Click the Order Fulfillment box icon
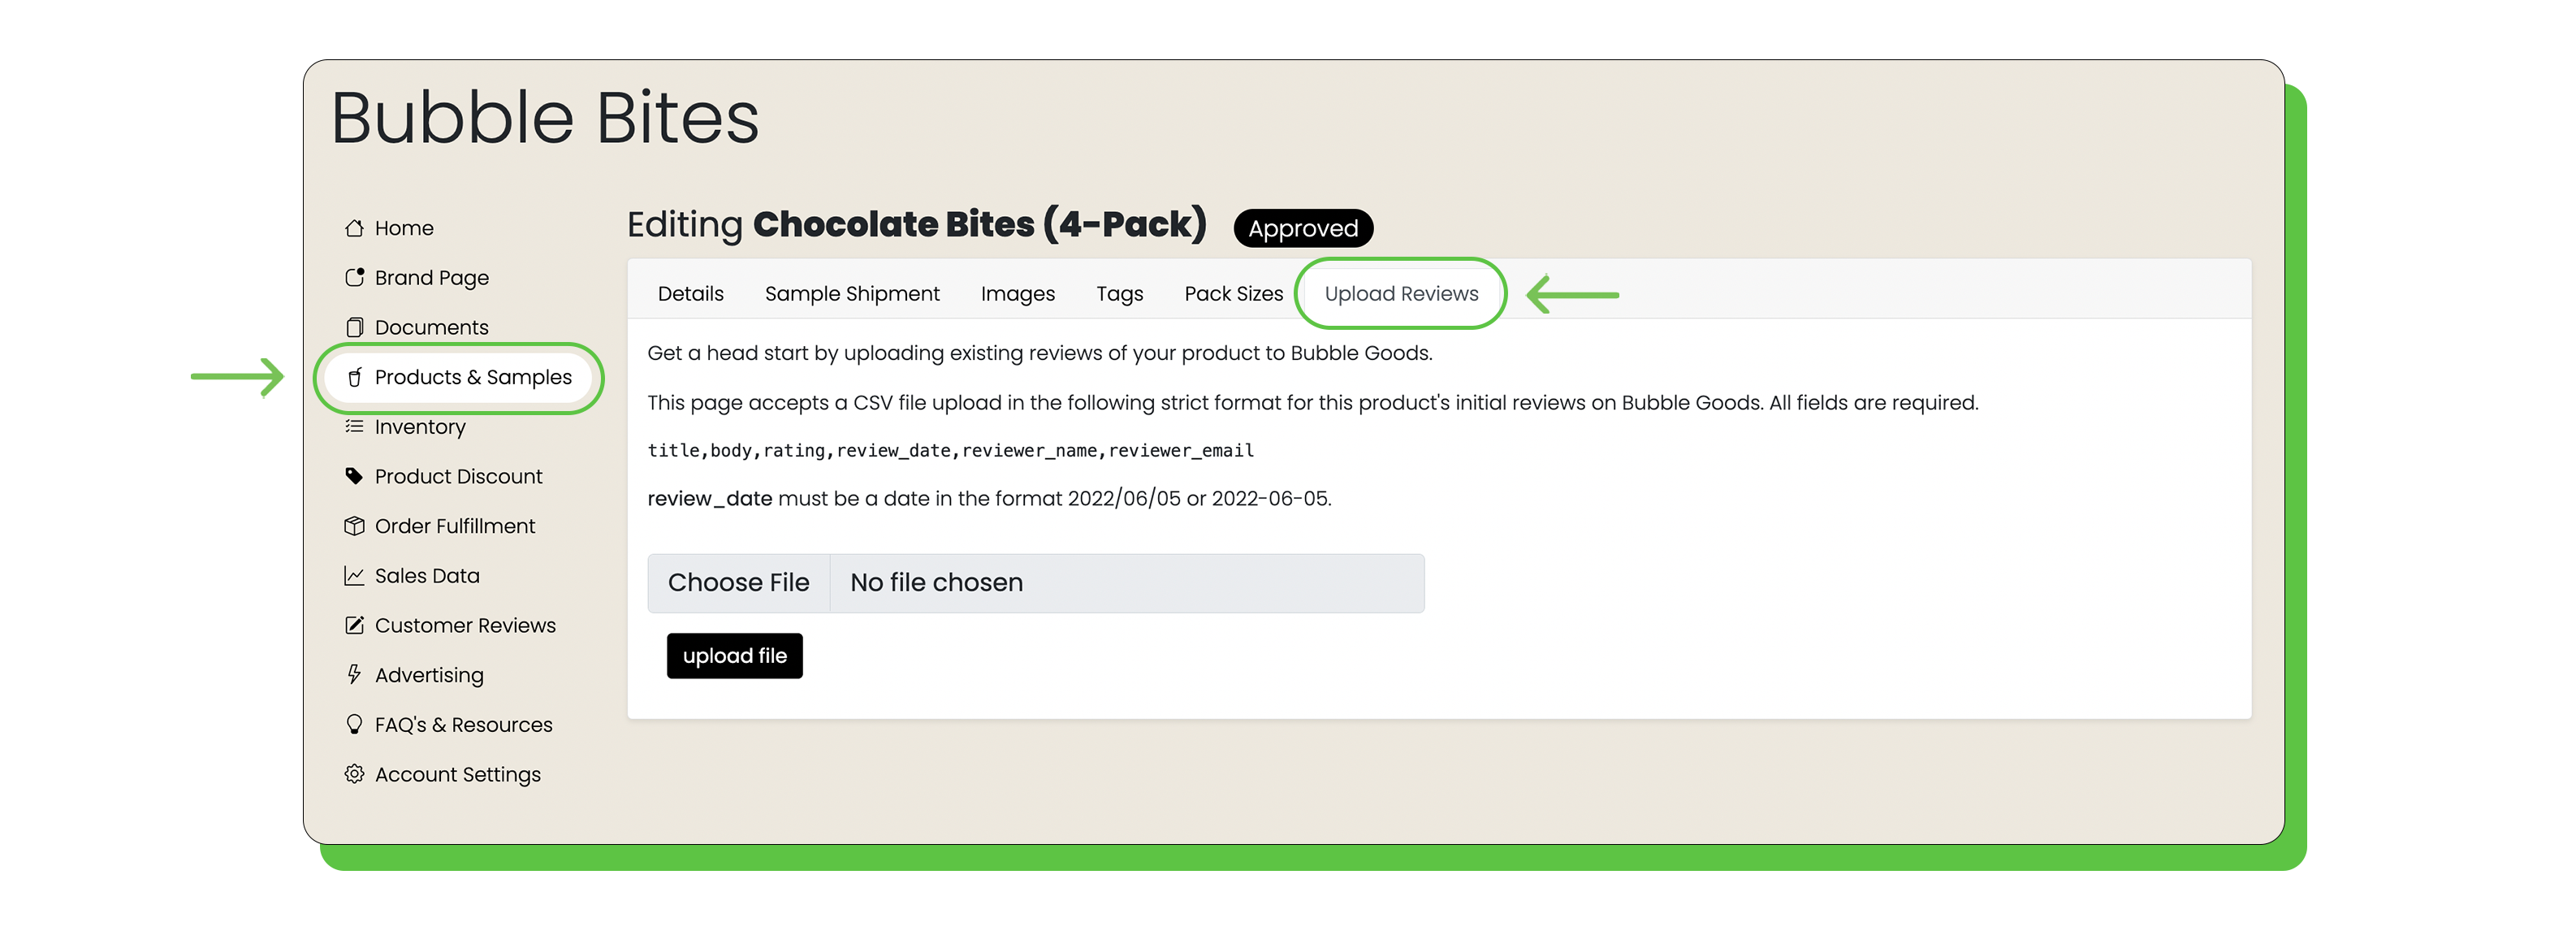Viewport: 2576px width, 944px height. coord(354,526)
